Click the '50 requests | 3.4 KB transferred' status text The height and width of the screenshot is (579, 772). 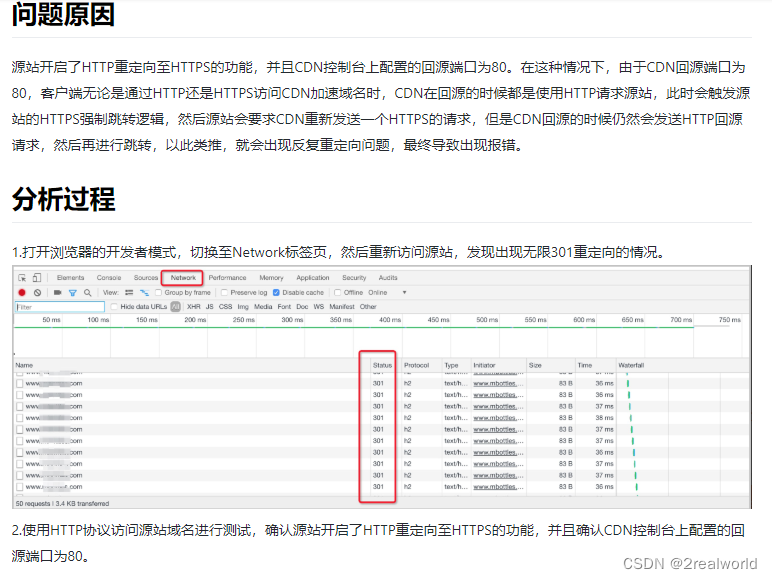click(63, 504)
